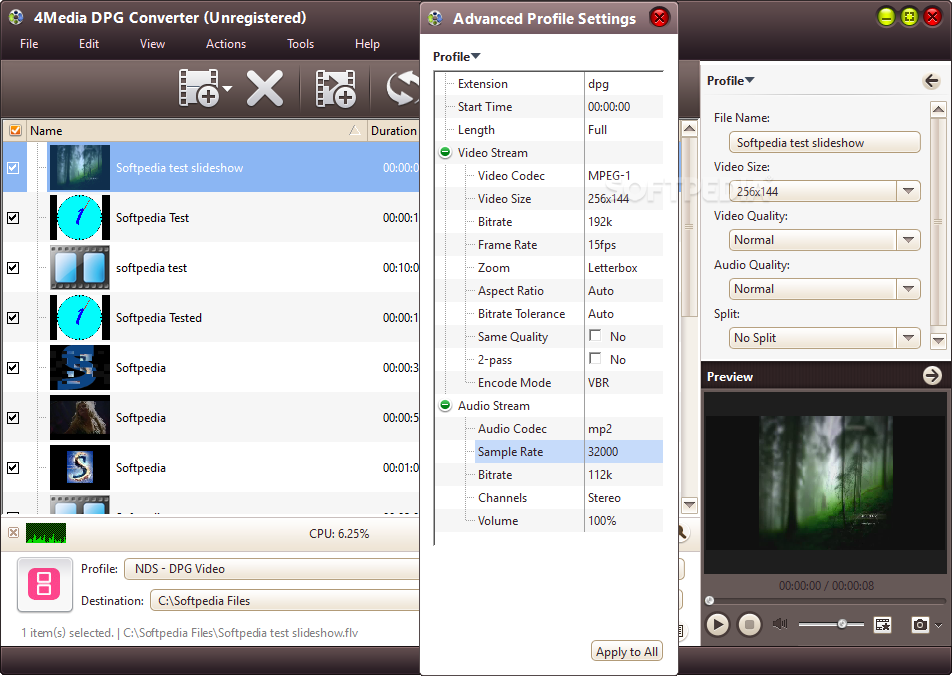Click the 4Media DPG Converter app icon

(16, 17)
